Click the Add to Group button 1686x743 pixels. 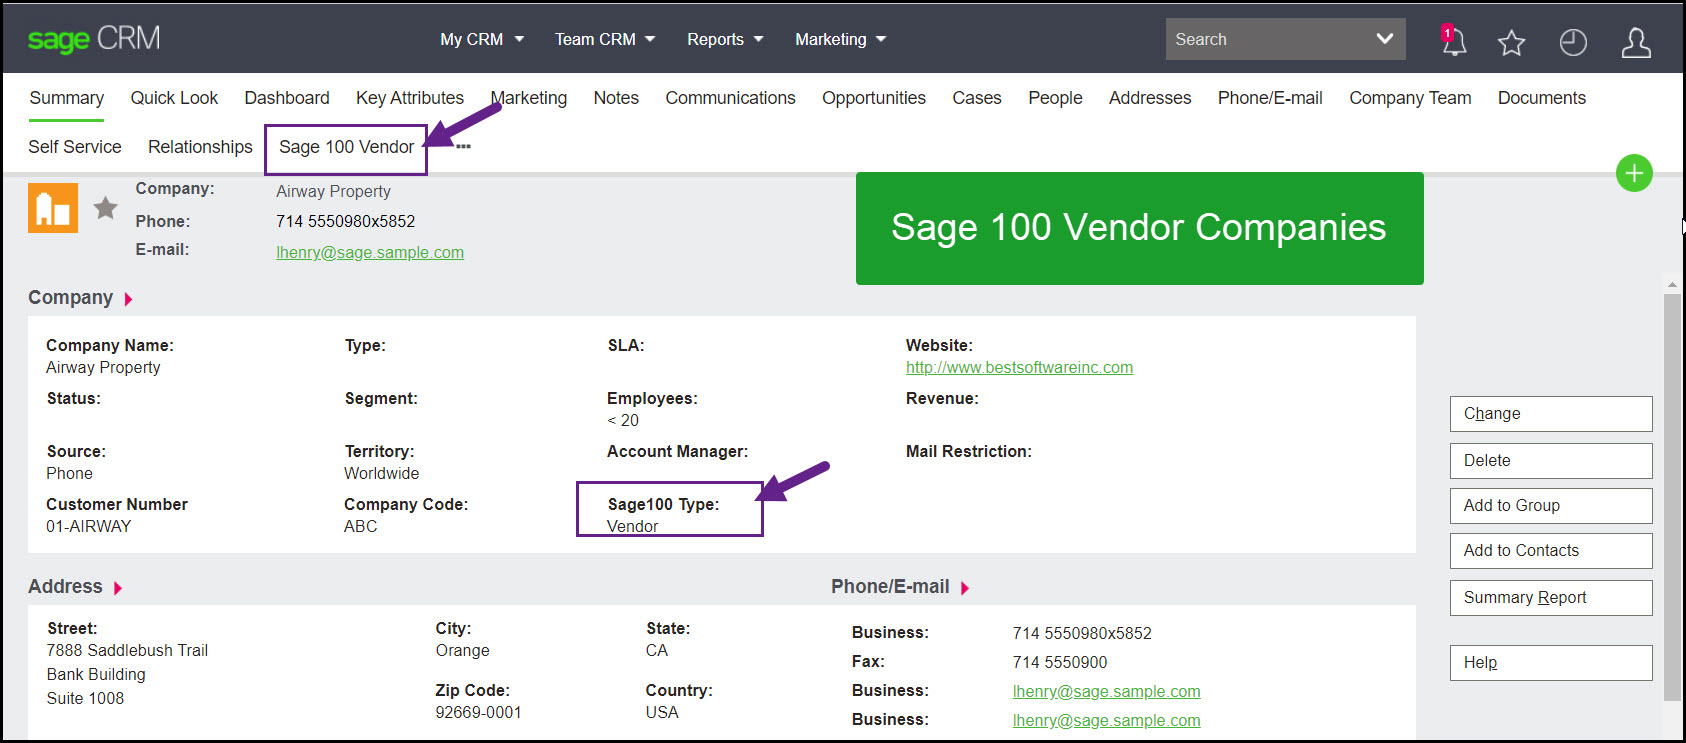pyautogui.click(x=1551, y=506)
